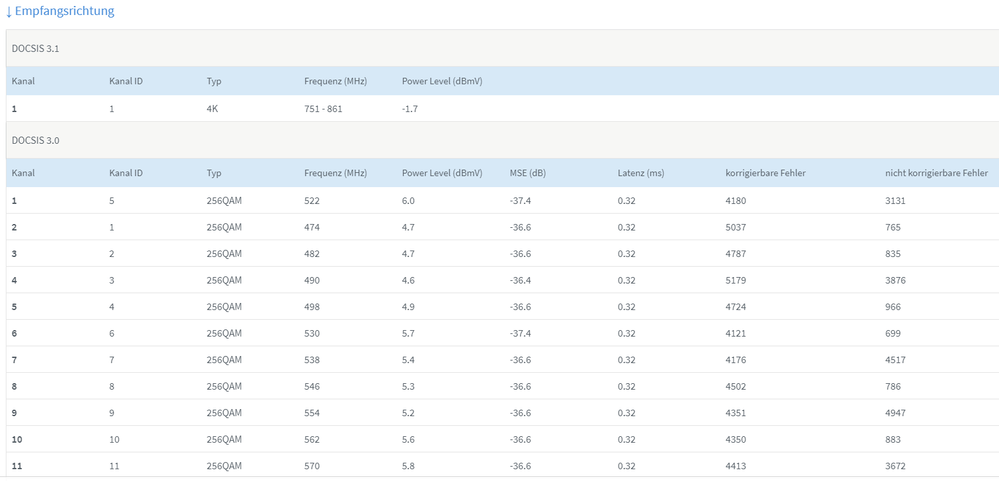Click the down arrow beside Empfangsrichtung

[9, 12]
